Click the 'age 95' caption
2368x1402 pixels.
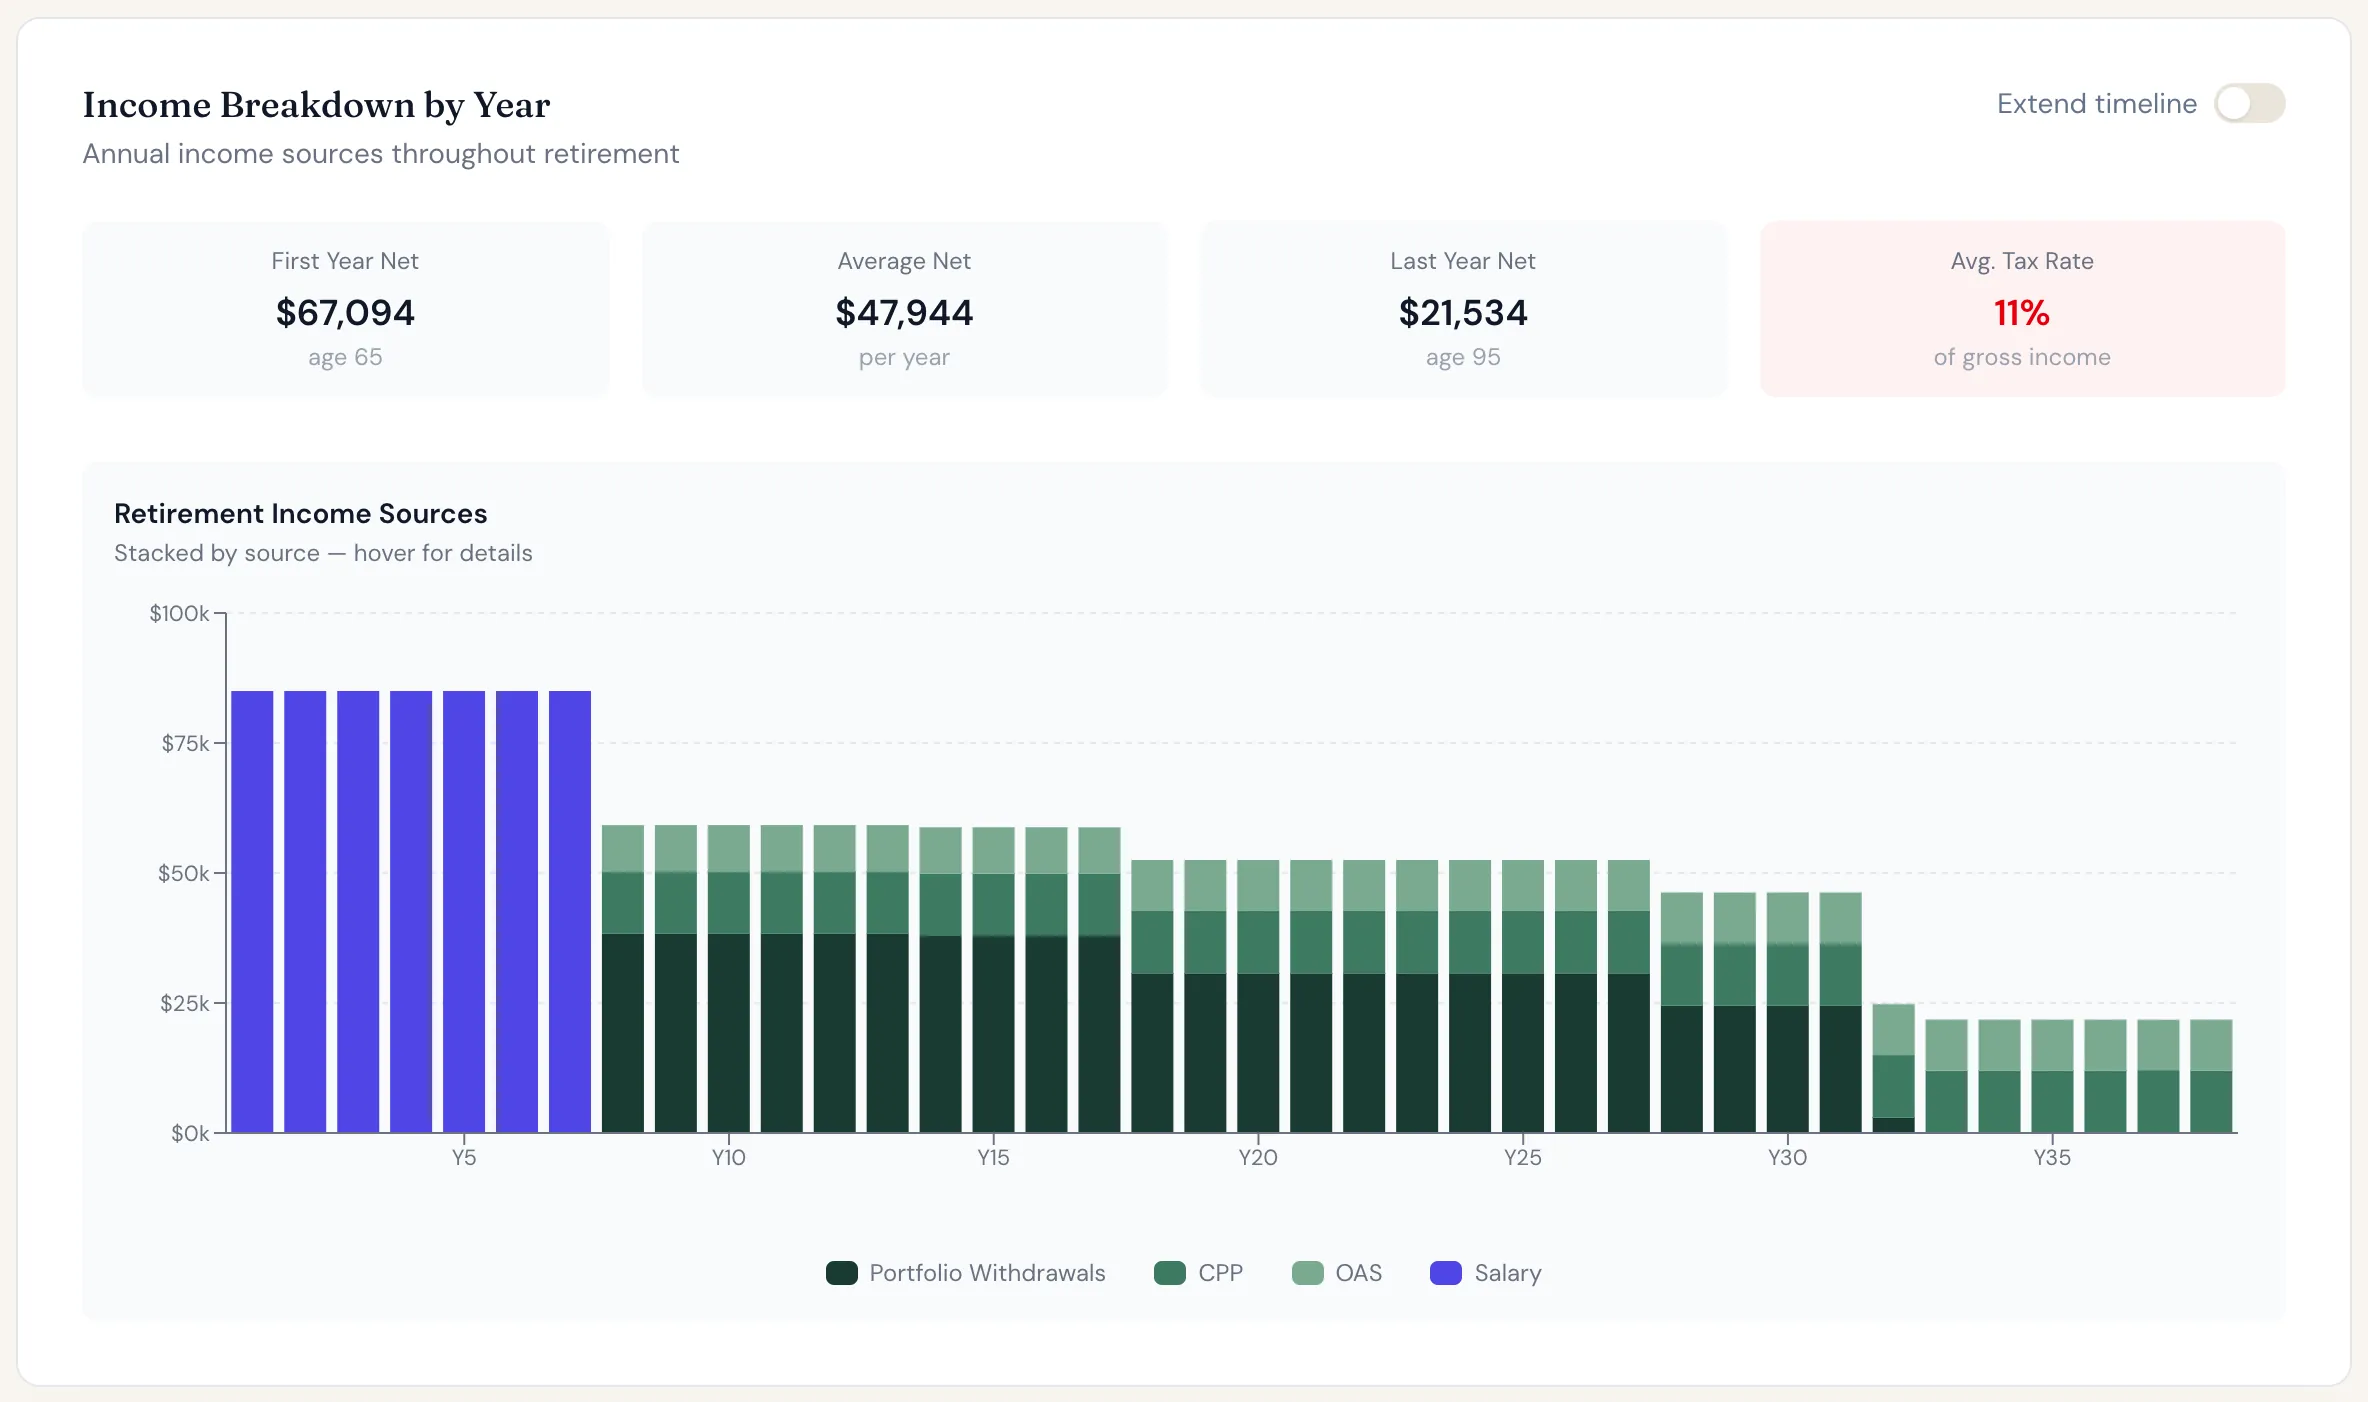pyautogui.click(x=1463, y=357)
